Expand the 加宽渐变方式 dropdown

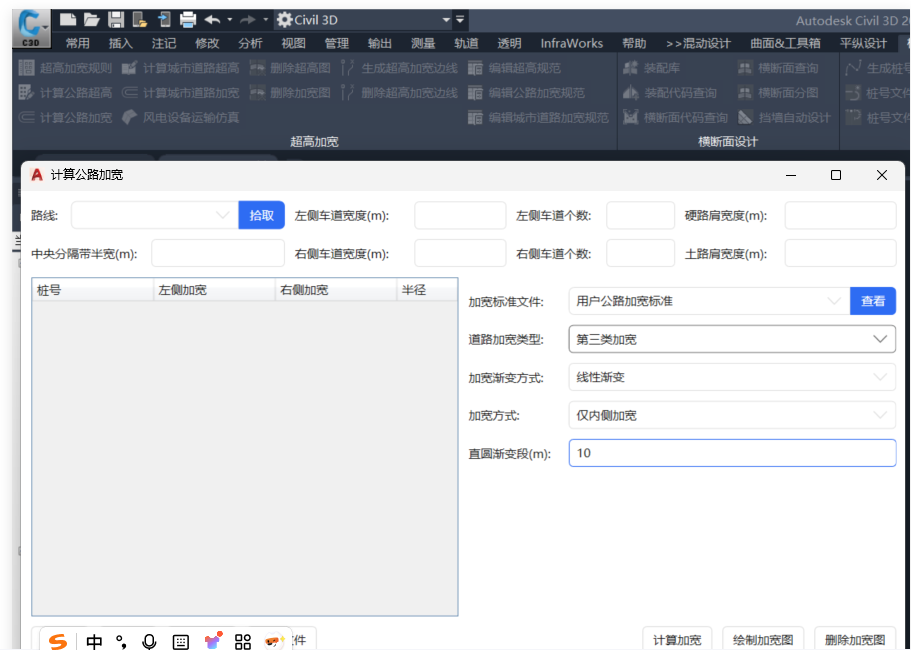tap(732, 377)
